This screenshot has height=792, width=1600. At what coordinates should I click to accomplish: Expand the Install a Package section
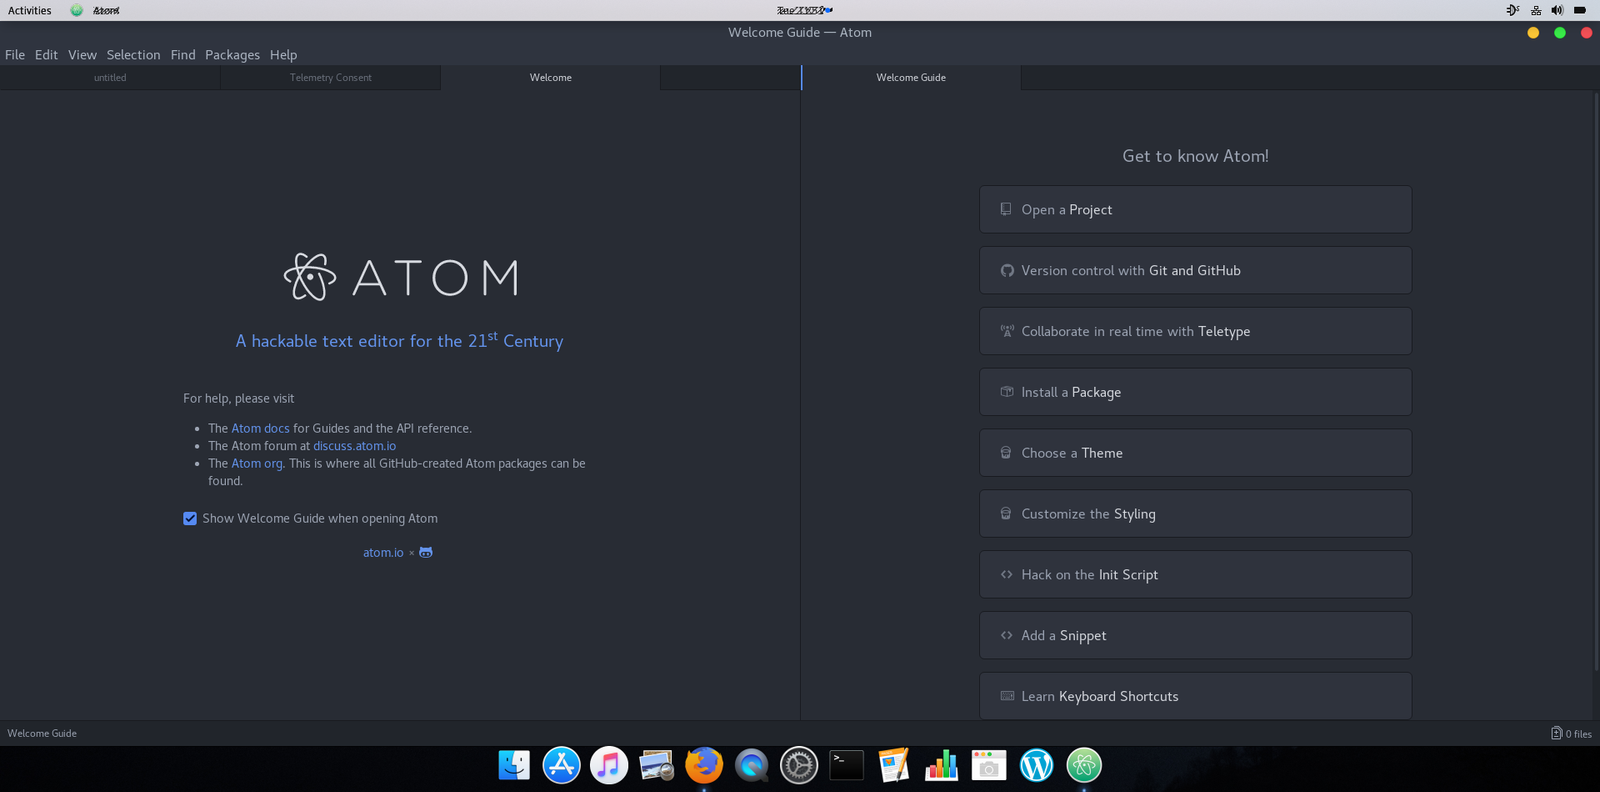[x=1195, y=392]
